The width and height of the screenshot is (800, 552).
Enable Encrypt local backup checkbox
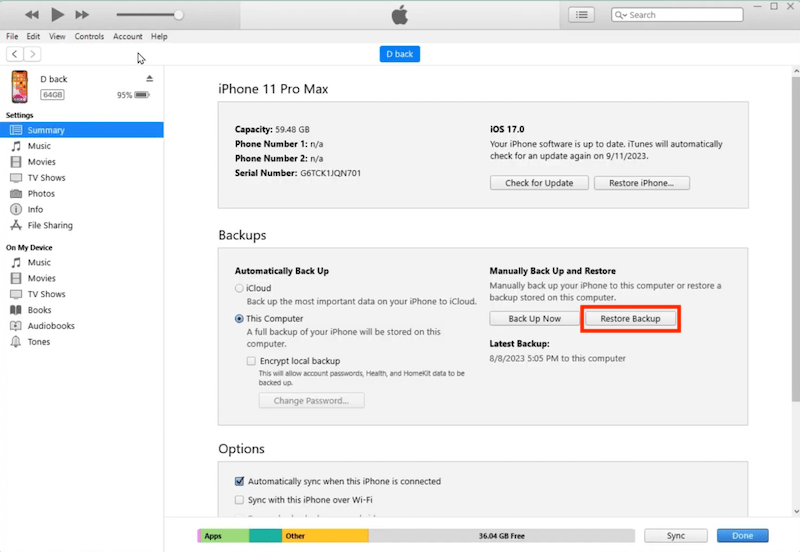(251, 361)
